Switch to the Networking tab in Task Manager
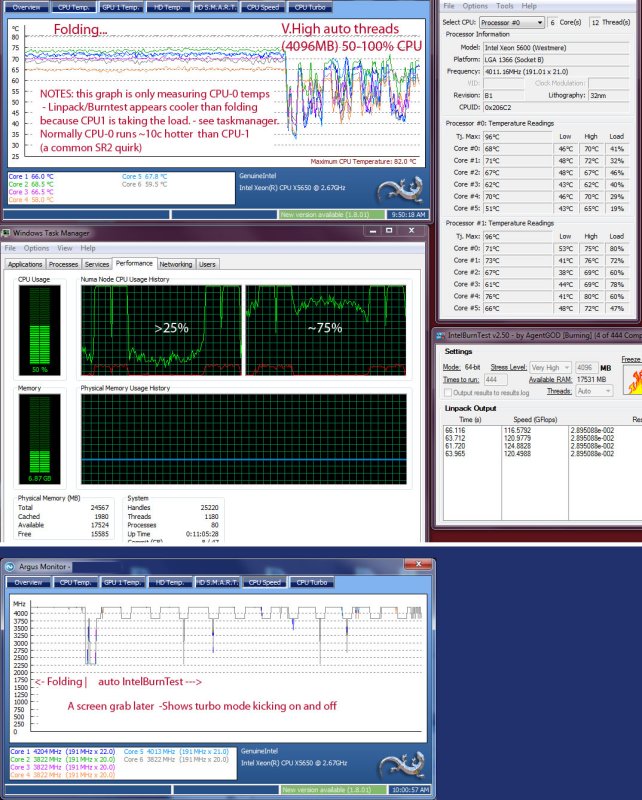642x800 pixels. tap(176, 264)
